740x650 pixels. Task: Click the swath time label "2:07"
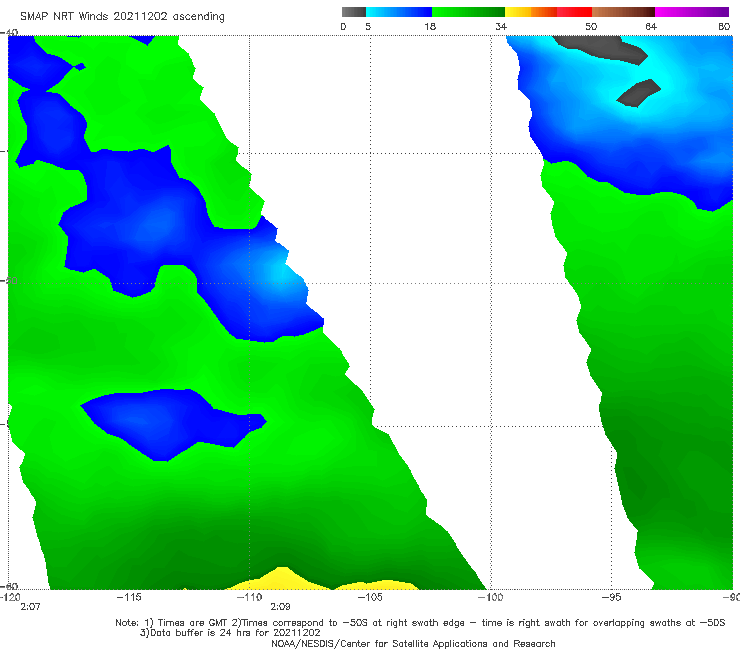(30, 607)
